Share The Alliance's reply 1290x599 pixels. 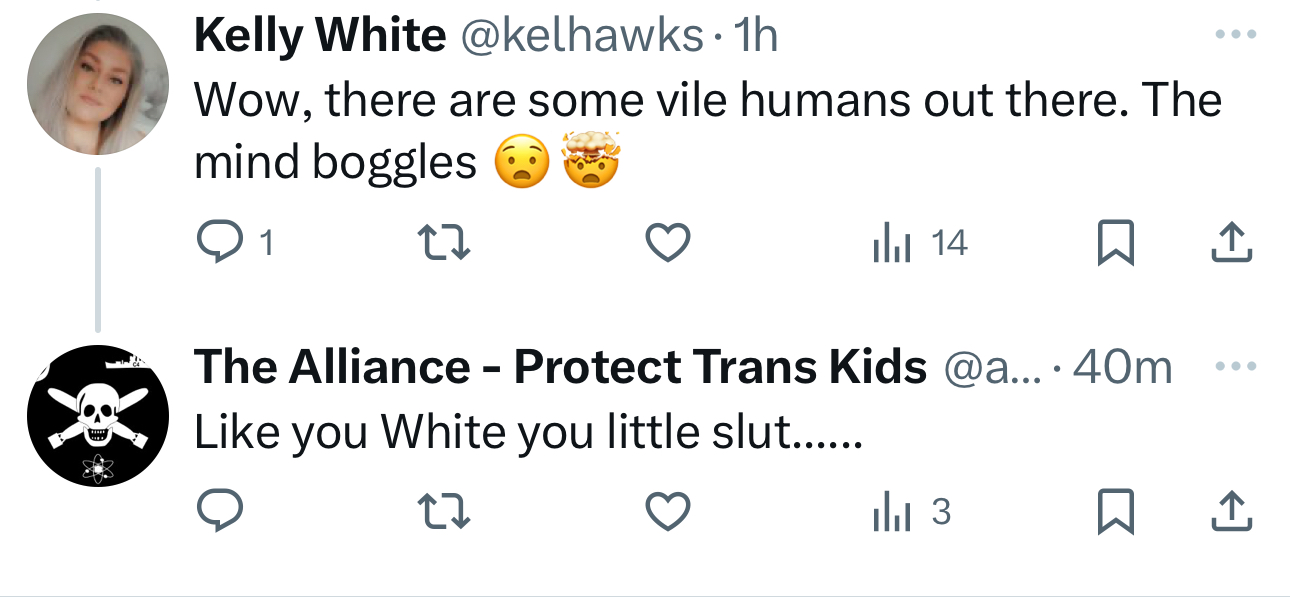(x=1233, y=512)
